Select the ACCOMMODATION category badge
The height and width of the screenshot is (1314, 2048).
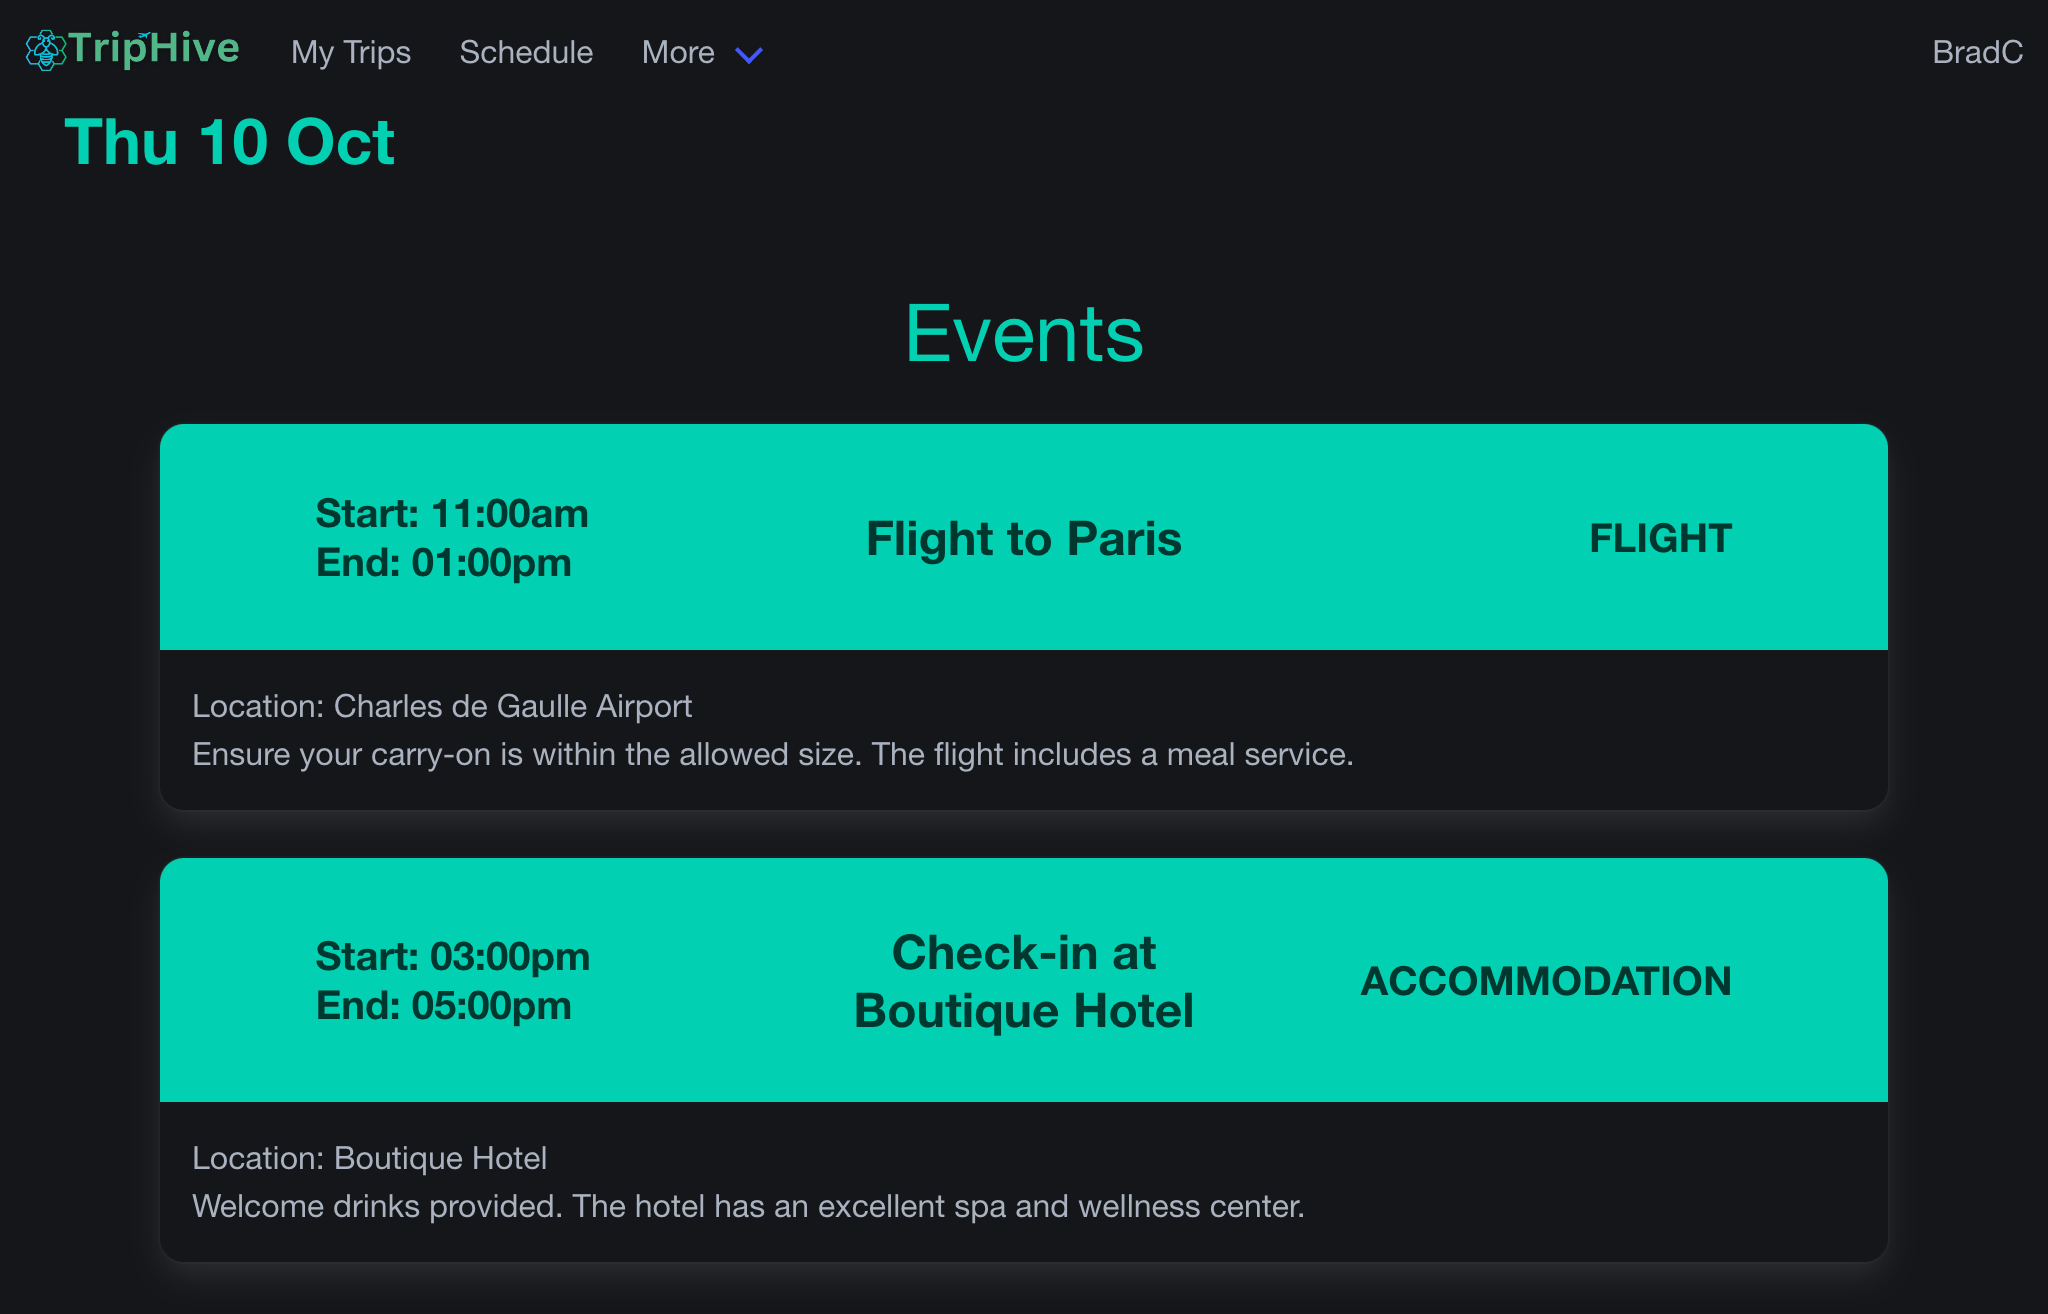[1546, 982]
